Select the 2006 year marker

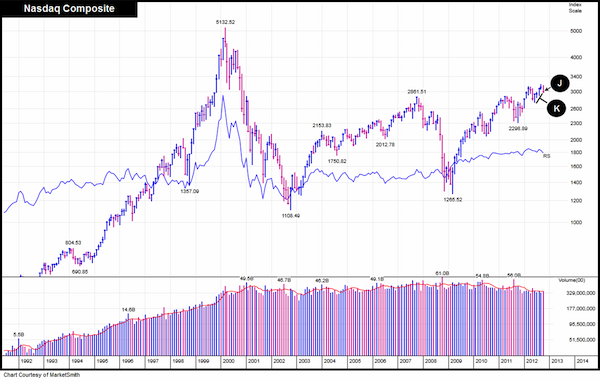(380, 361)
